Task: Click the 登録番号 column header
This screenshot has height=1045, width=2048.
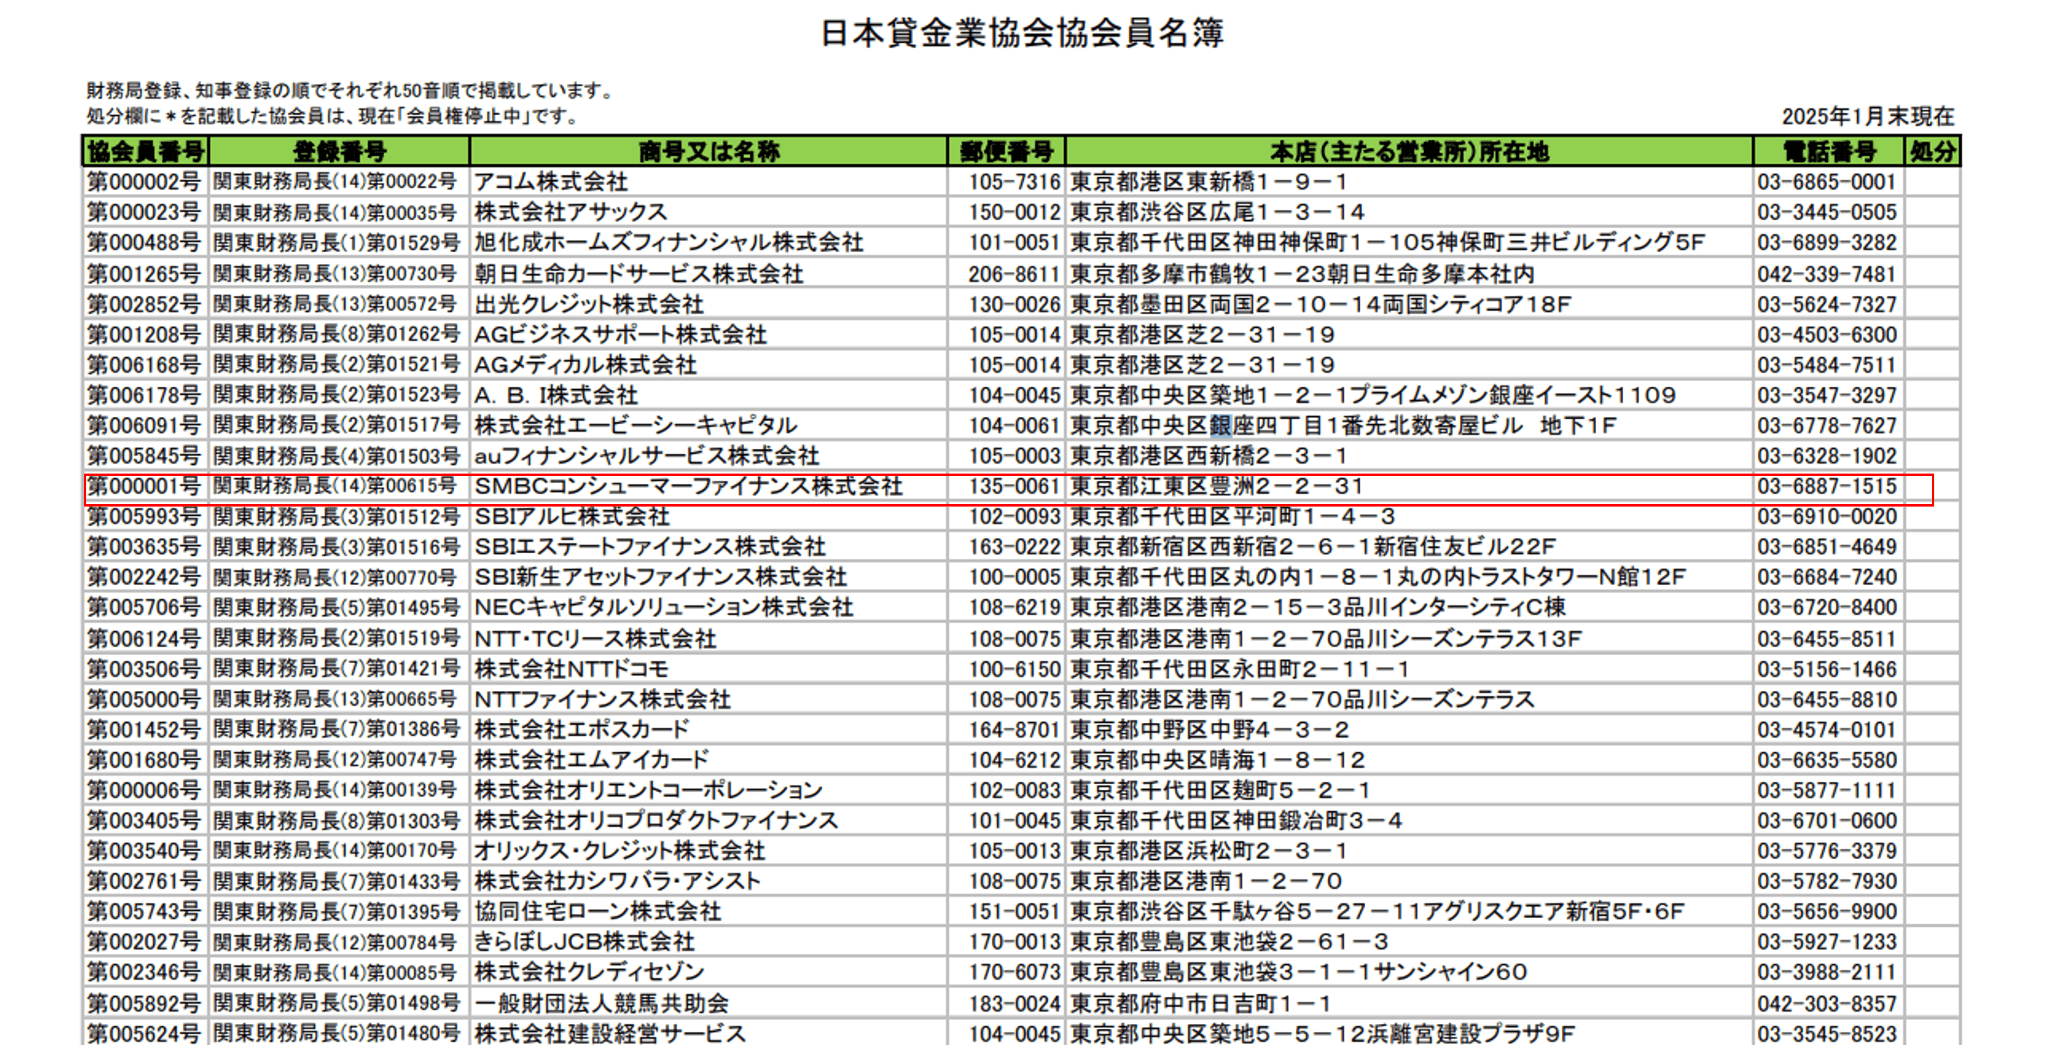Action: tap(339, 152)
